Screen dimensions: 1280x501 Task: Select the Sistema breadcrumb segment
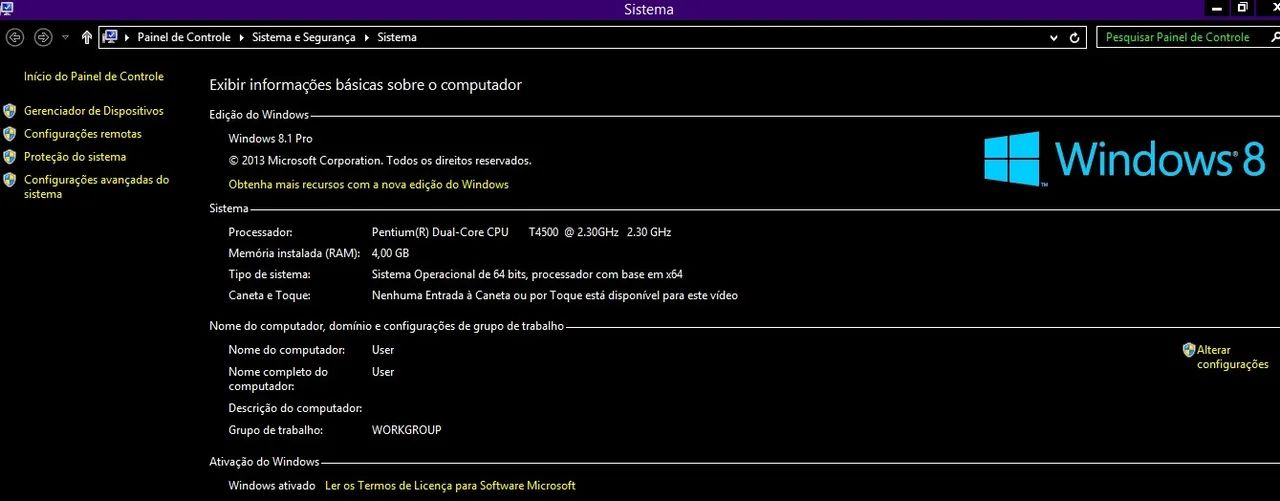click(397, 37)
